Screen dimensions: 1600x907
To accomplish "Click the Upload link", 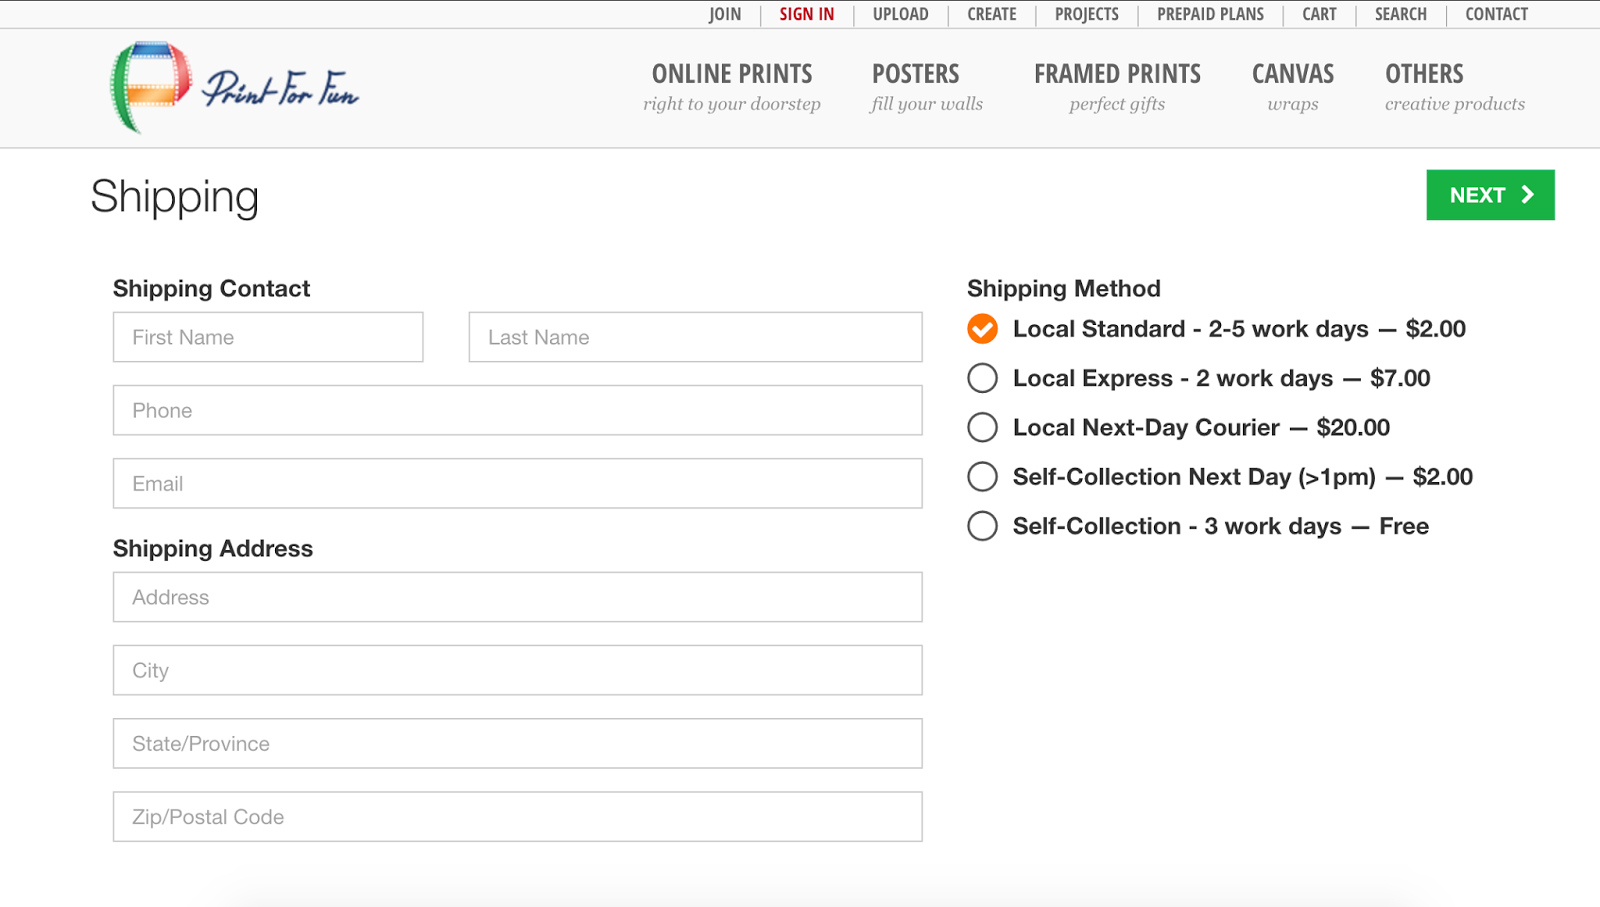I will pyautogui.click(x=900, y=14).
